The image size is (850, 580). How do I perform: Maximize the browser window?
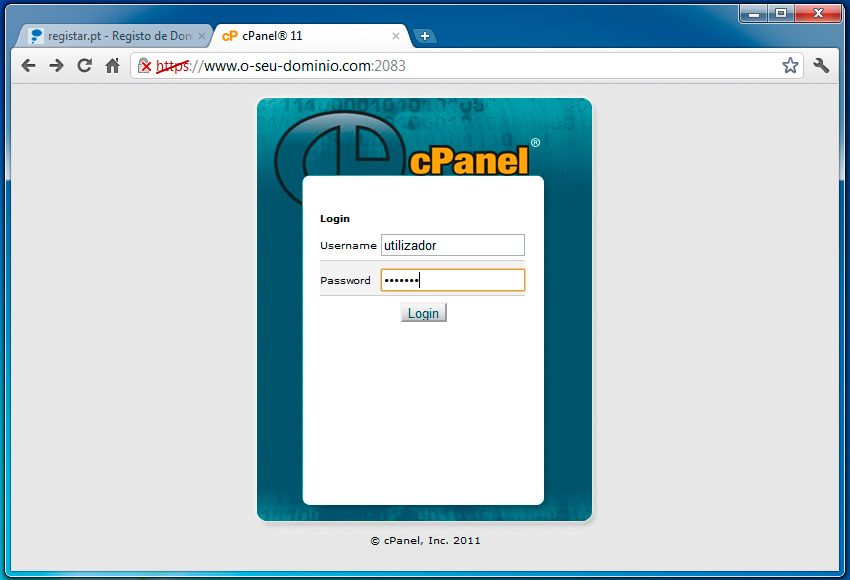(781, 14)
